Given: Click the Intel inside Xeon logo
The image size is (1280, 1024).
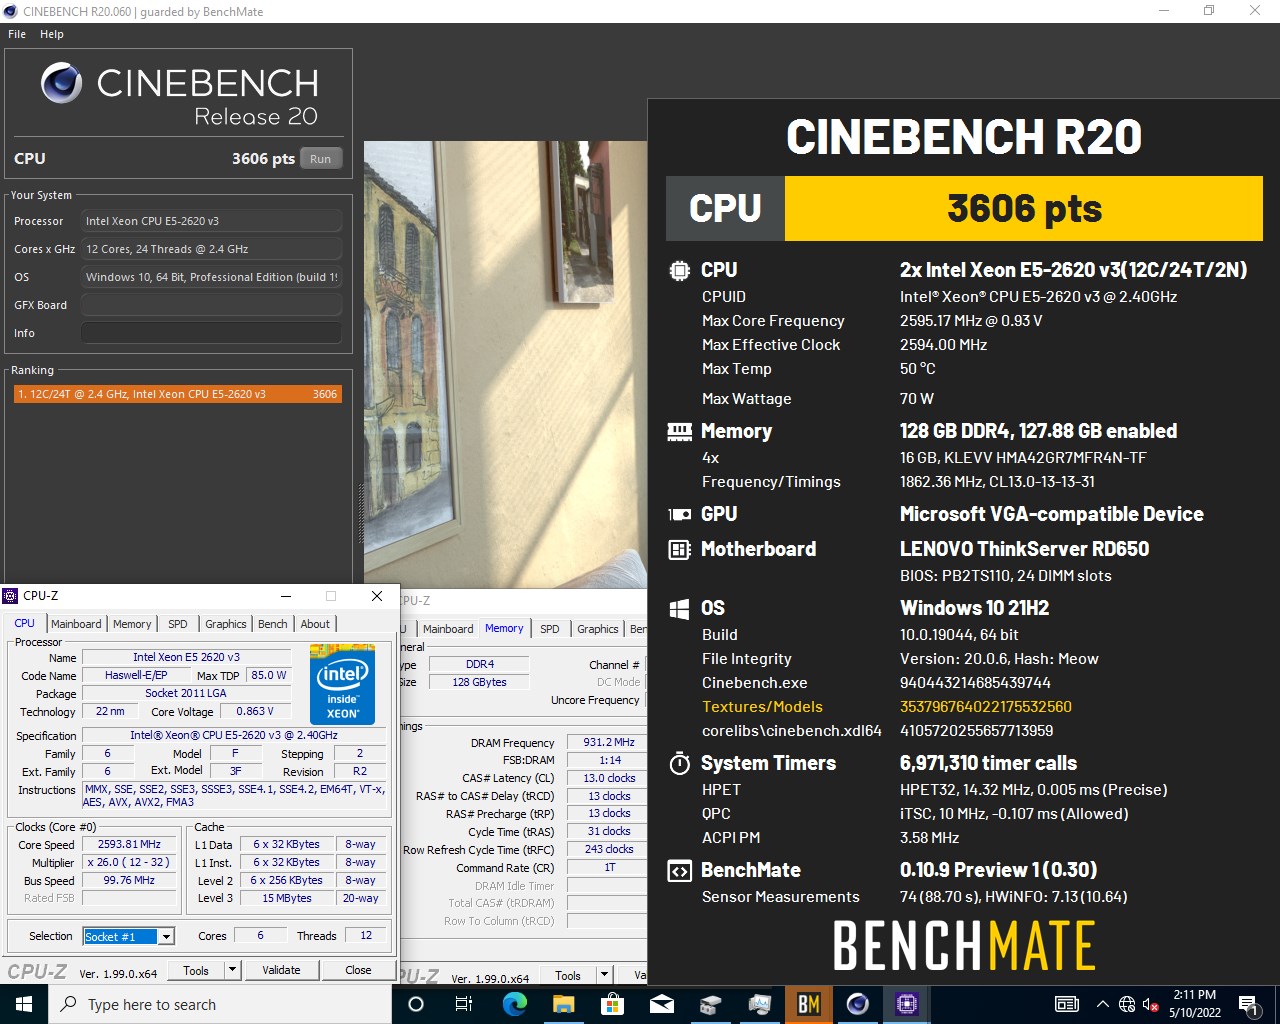Looking at the screenshot, I should pos(342,684).
